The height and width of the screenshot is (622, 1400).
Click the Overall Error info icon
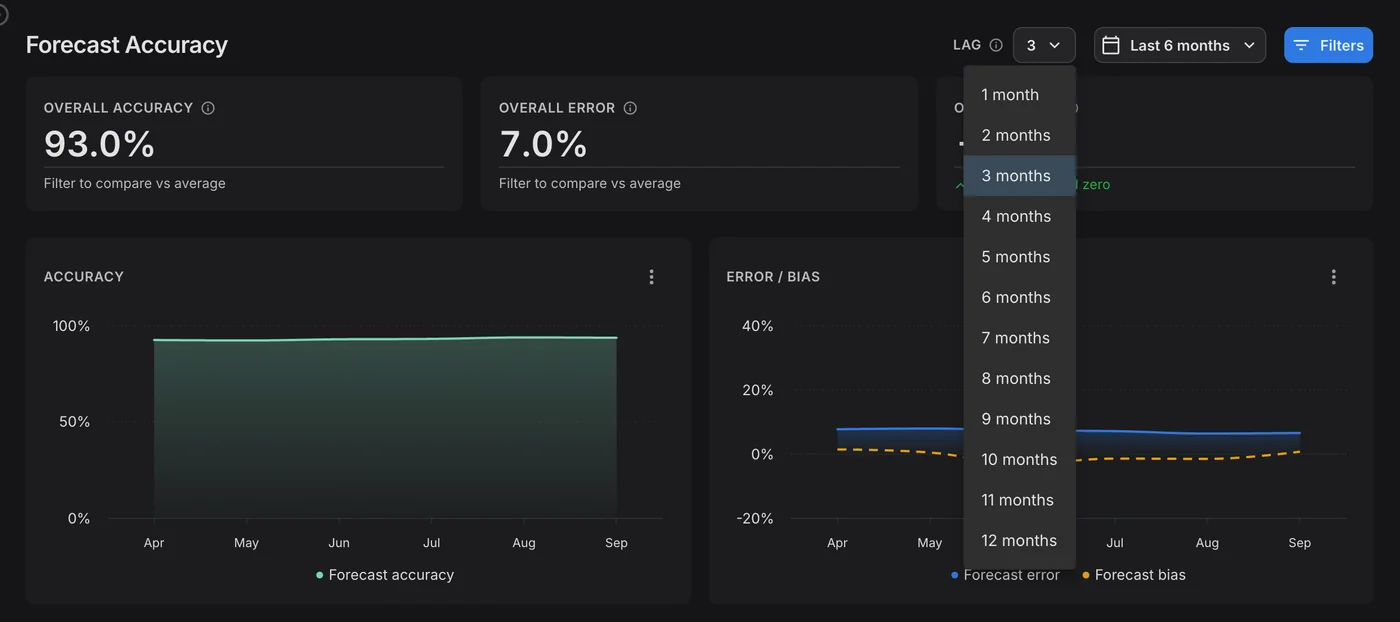coord(630,108)
